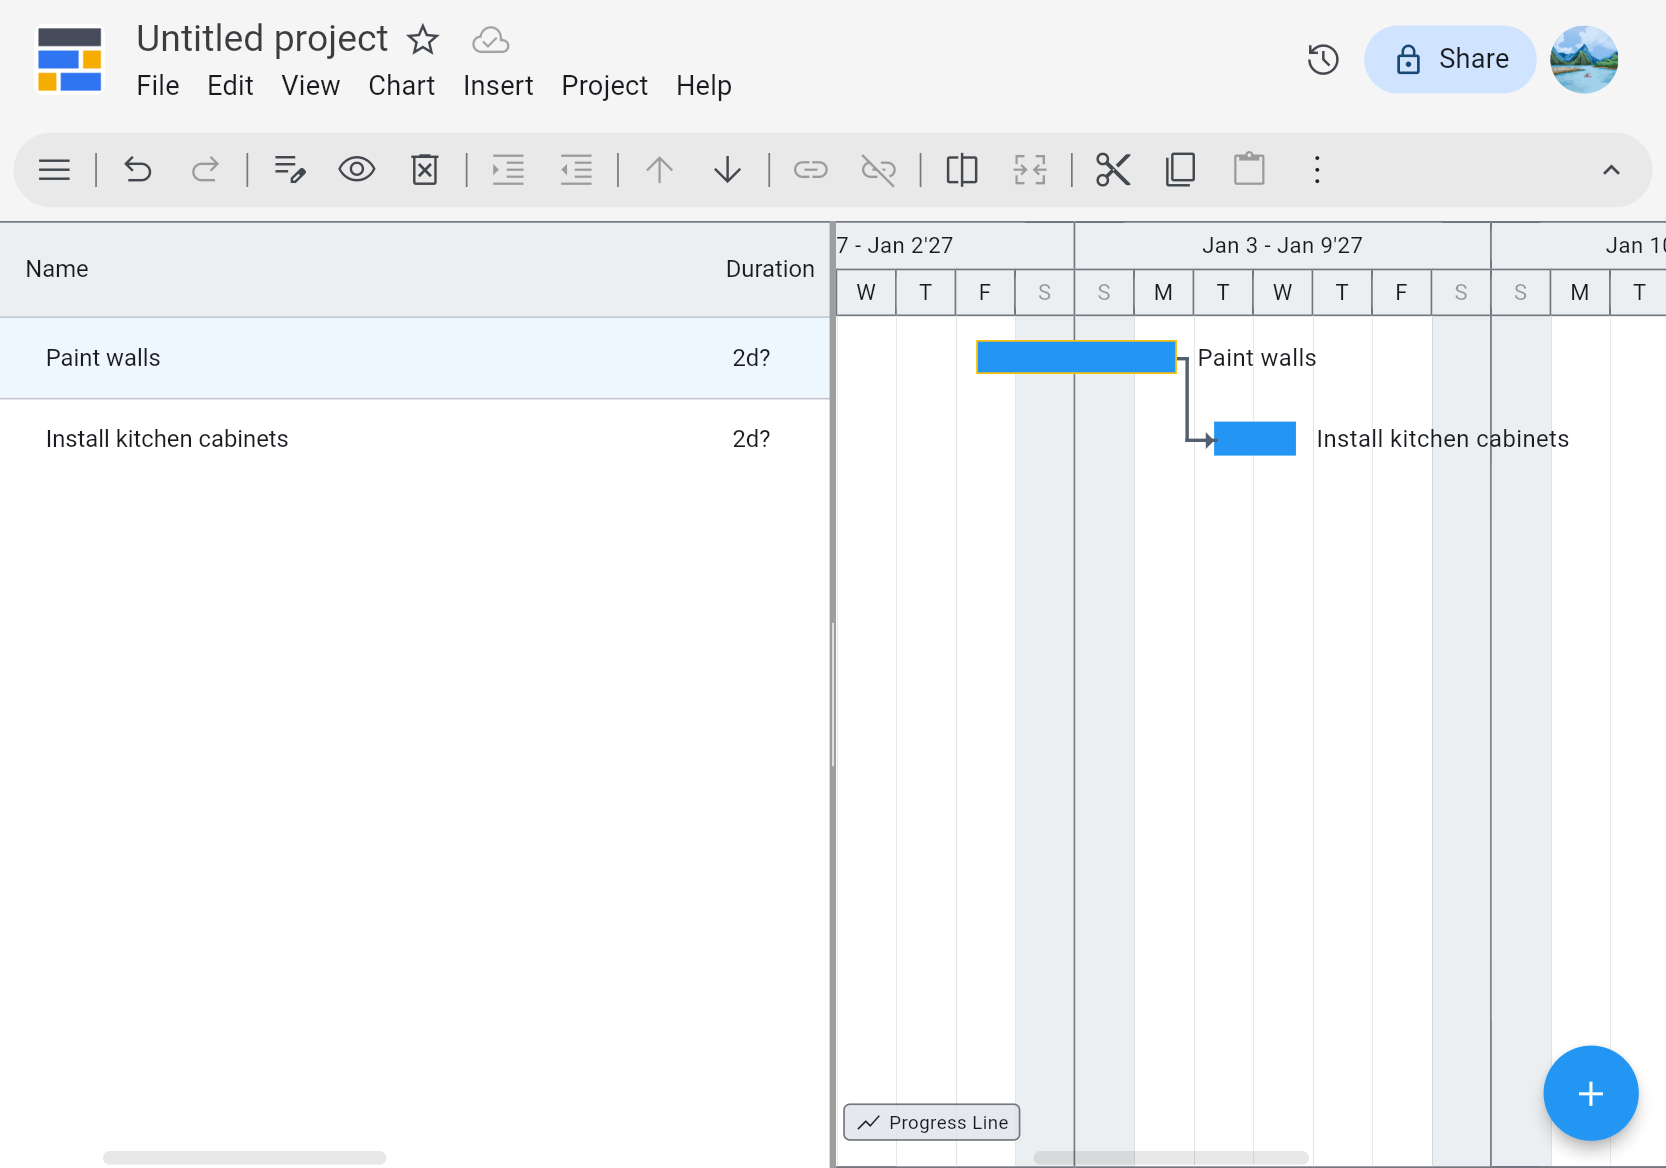Screen dimensions: 1666x1168
Task: Click the Share button
Action: coord(1449,59)
